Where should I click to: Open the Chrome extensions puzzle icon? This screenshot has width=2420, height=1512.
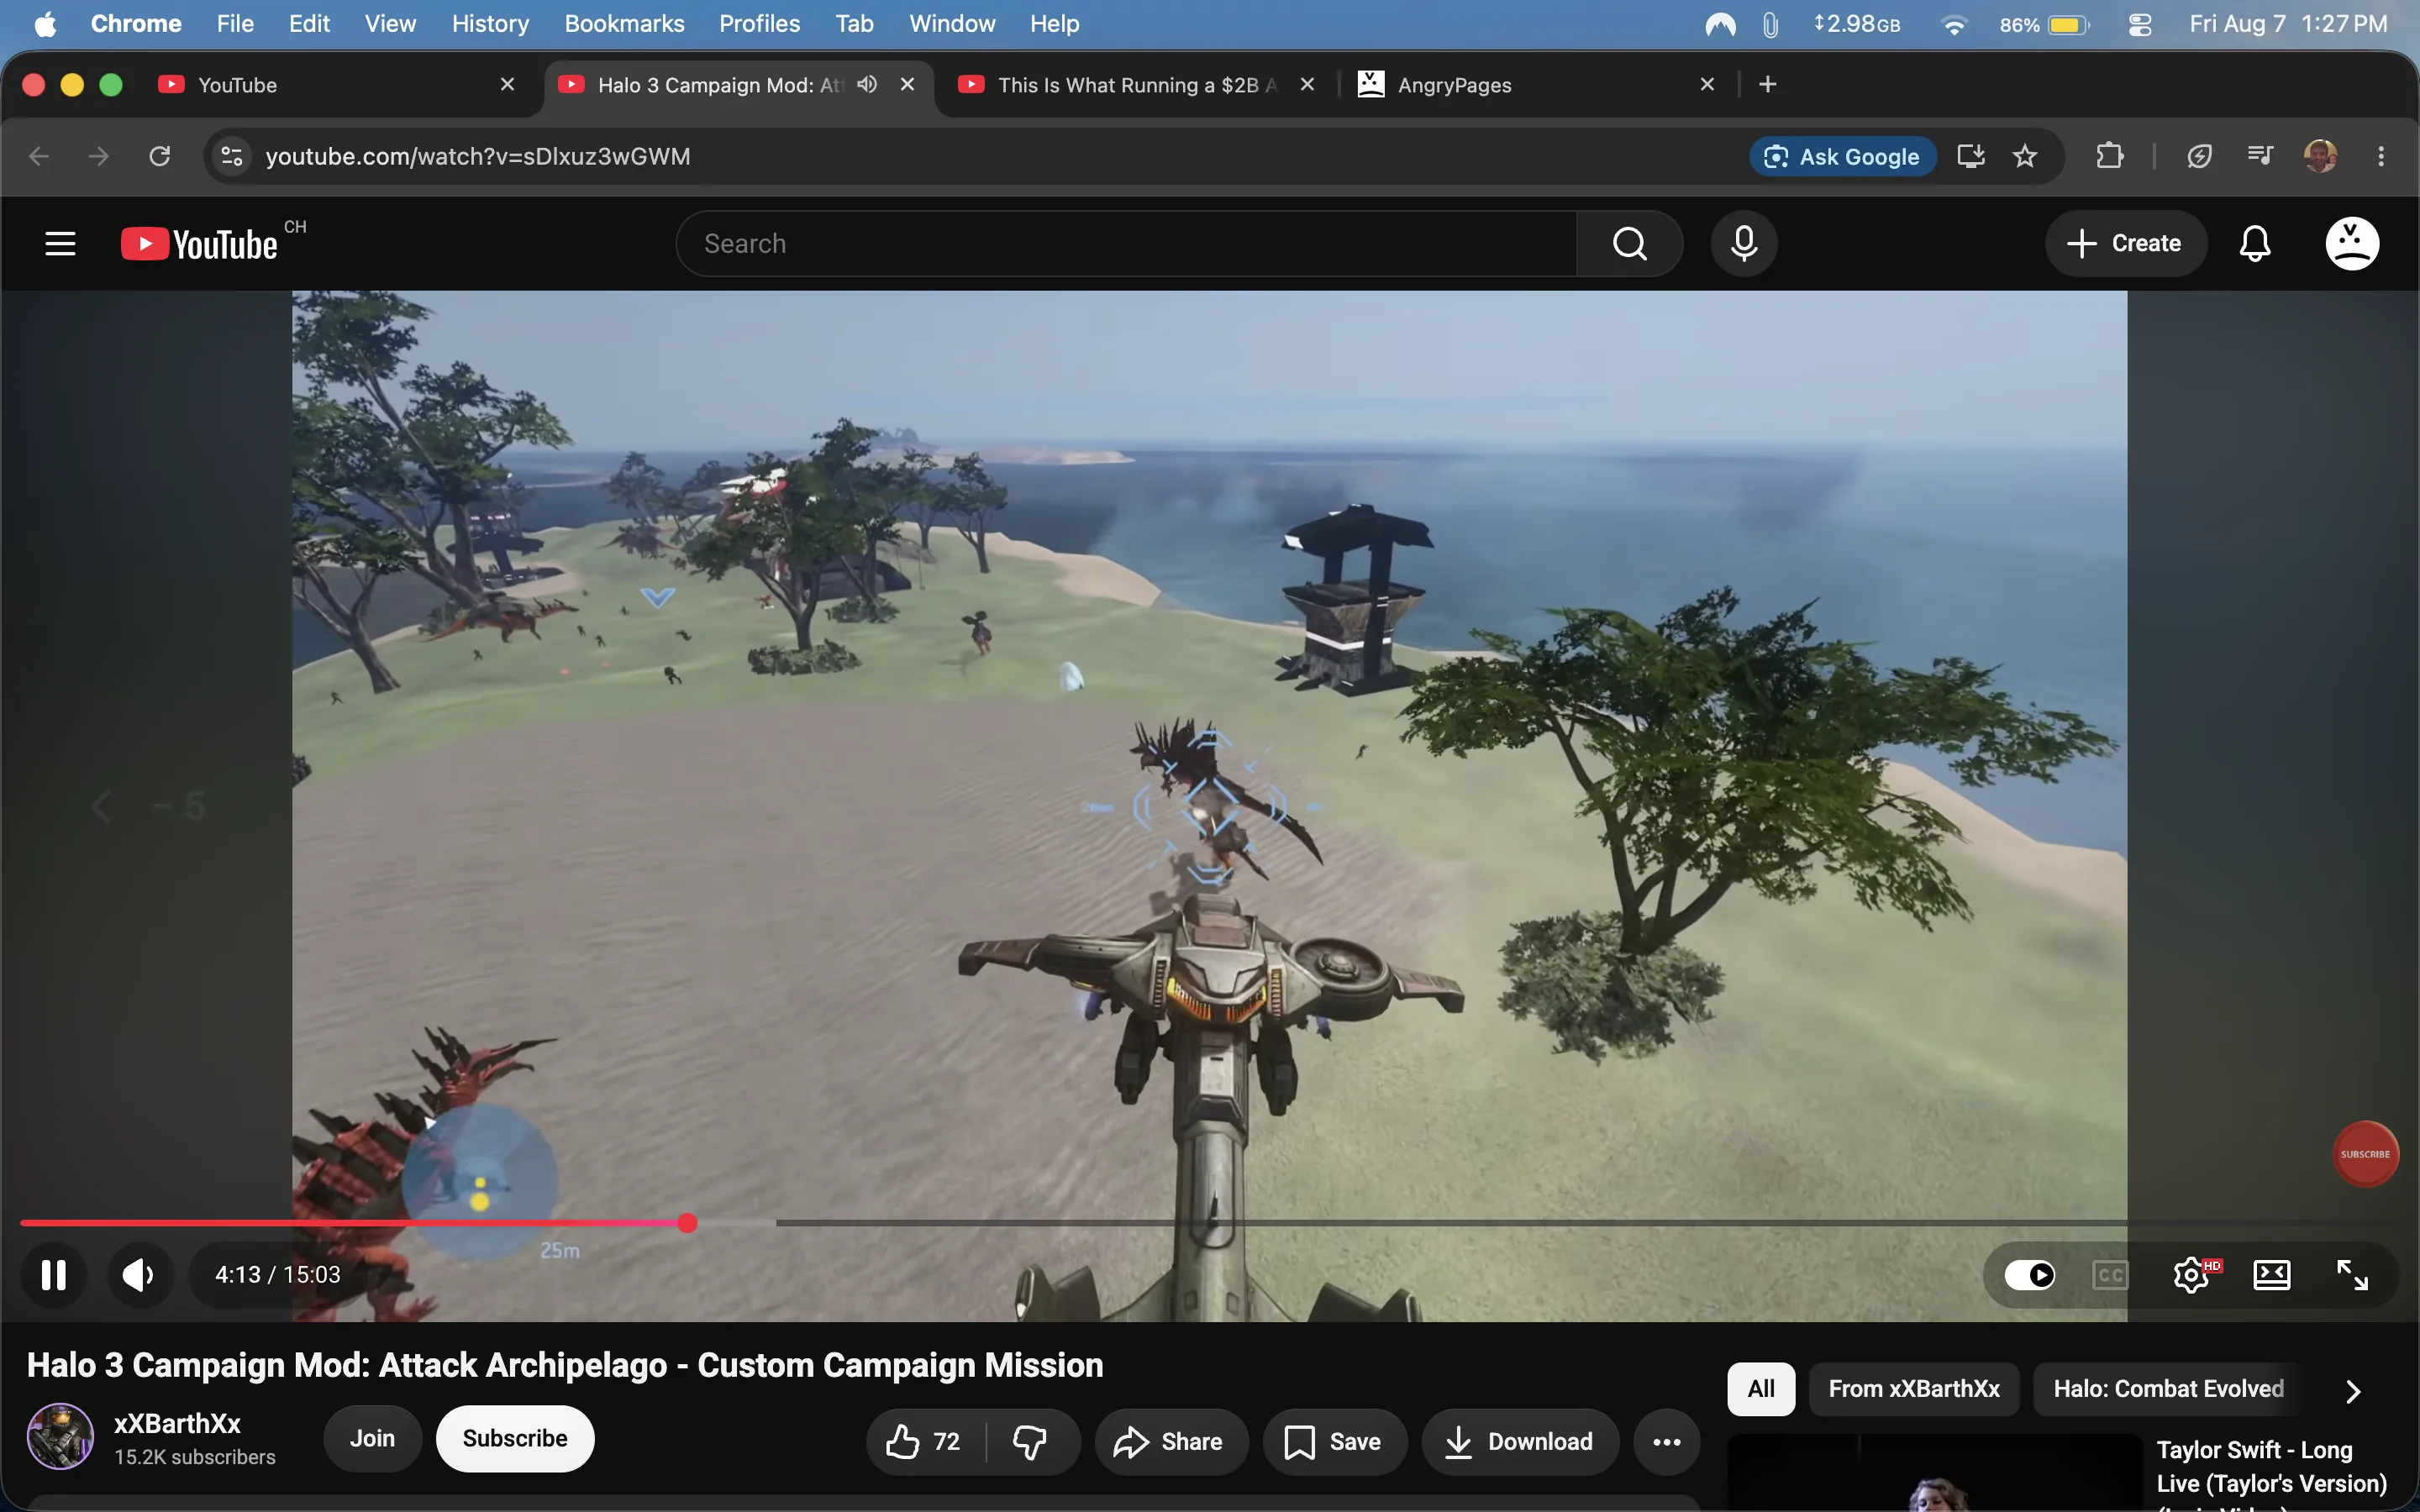click(2109, 156)
